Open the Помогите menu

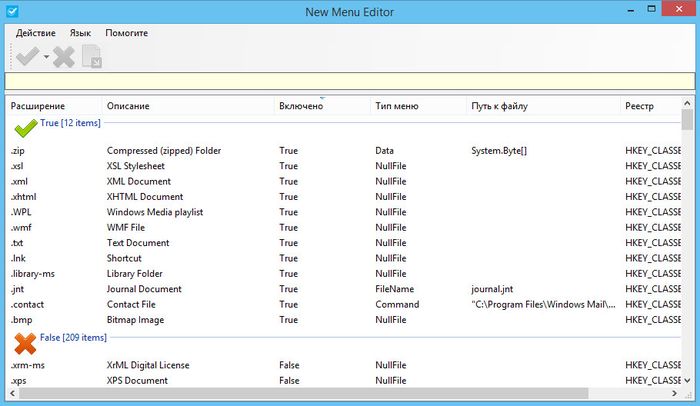126,33
